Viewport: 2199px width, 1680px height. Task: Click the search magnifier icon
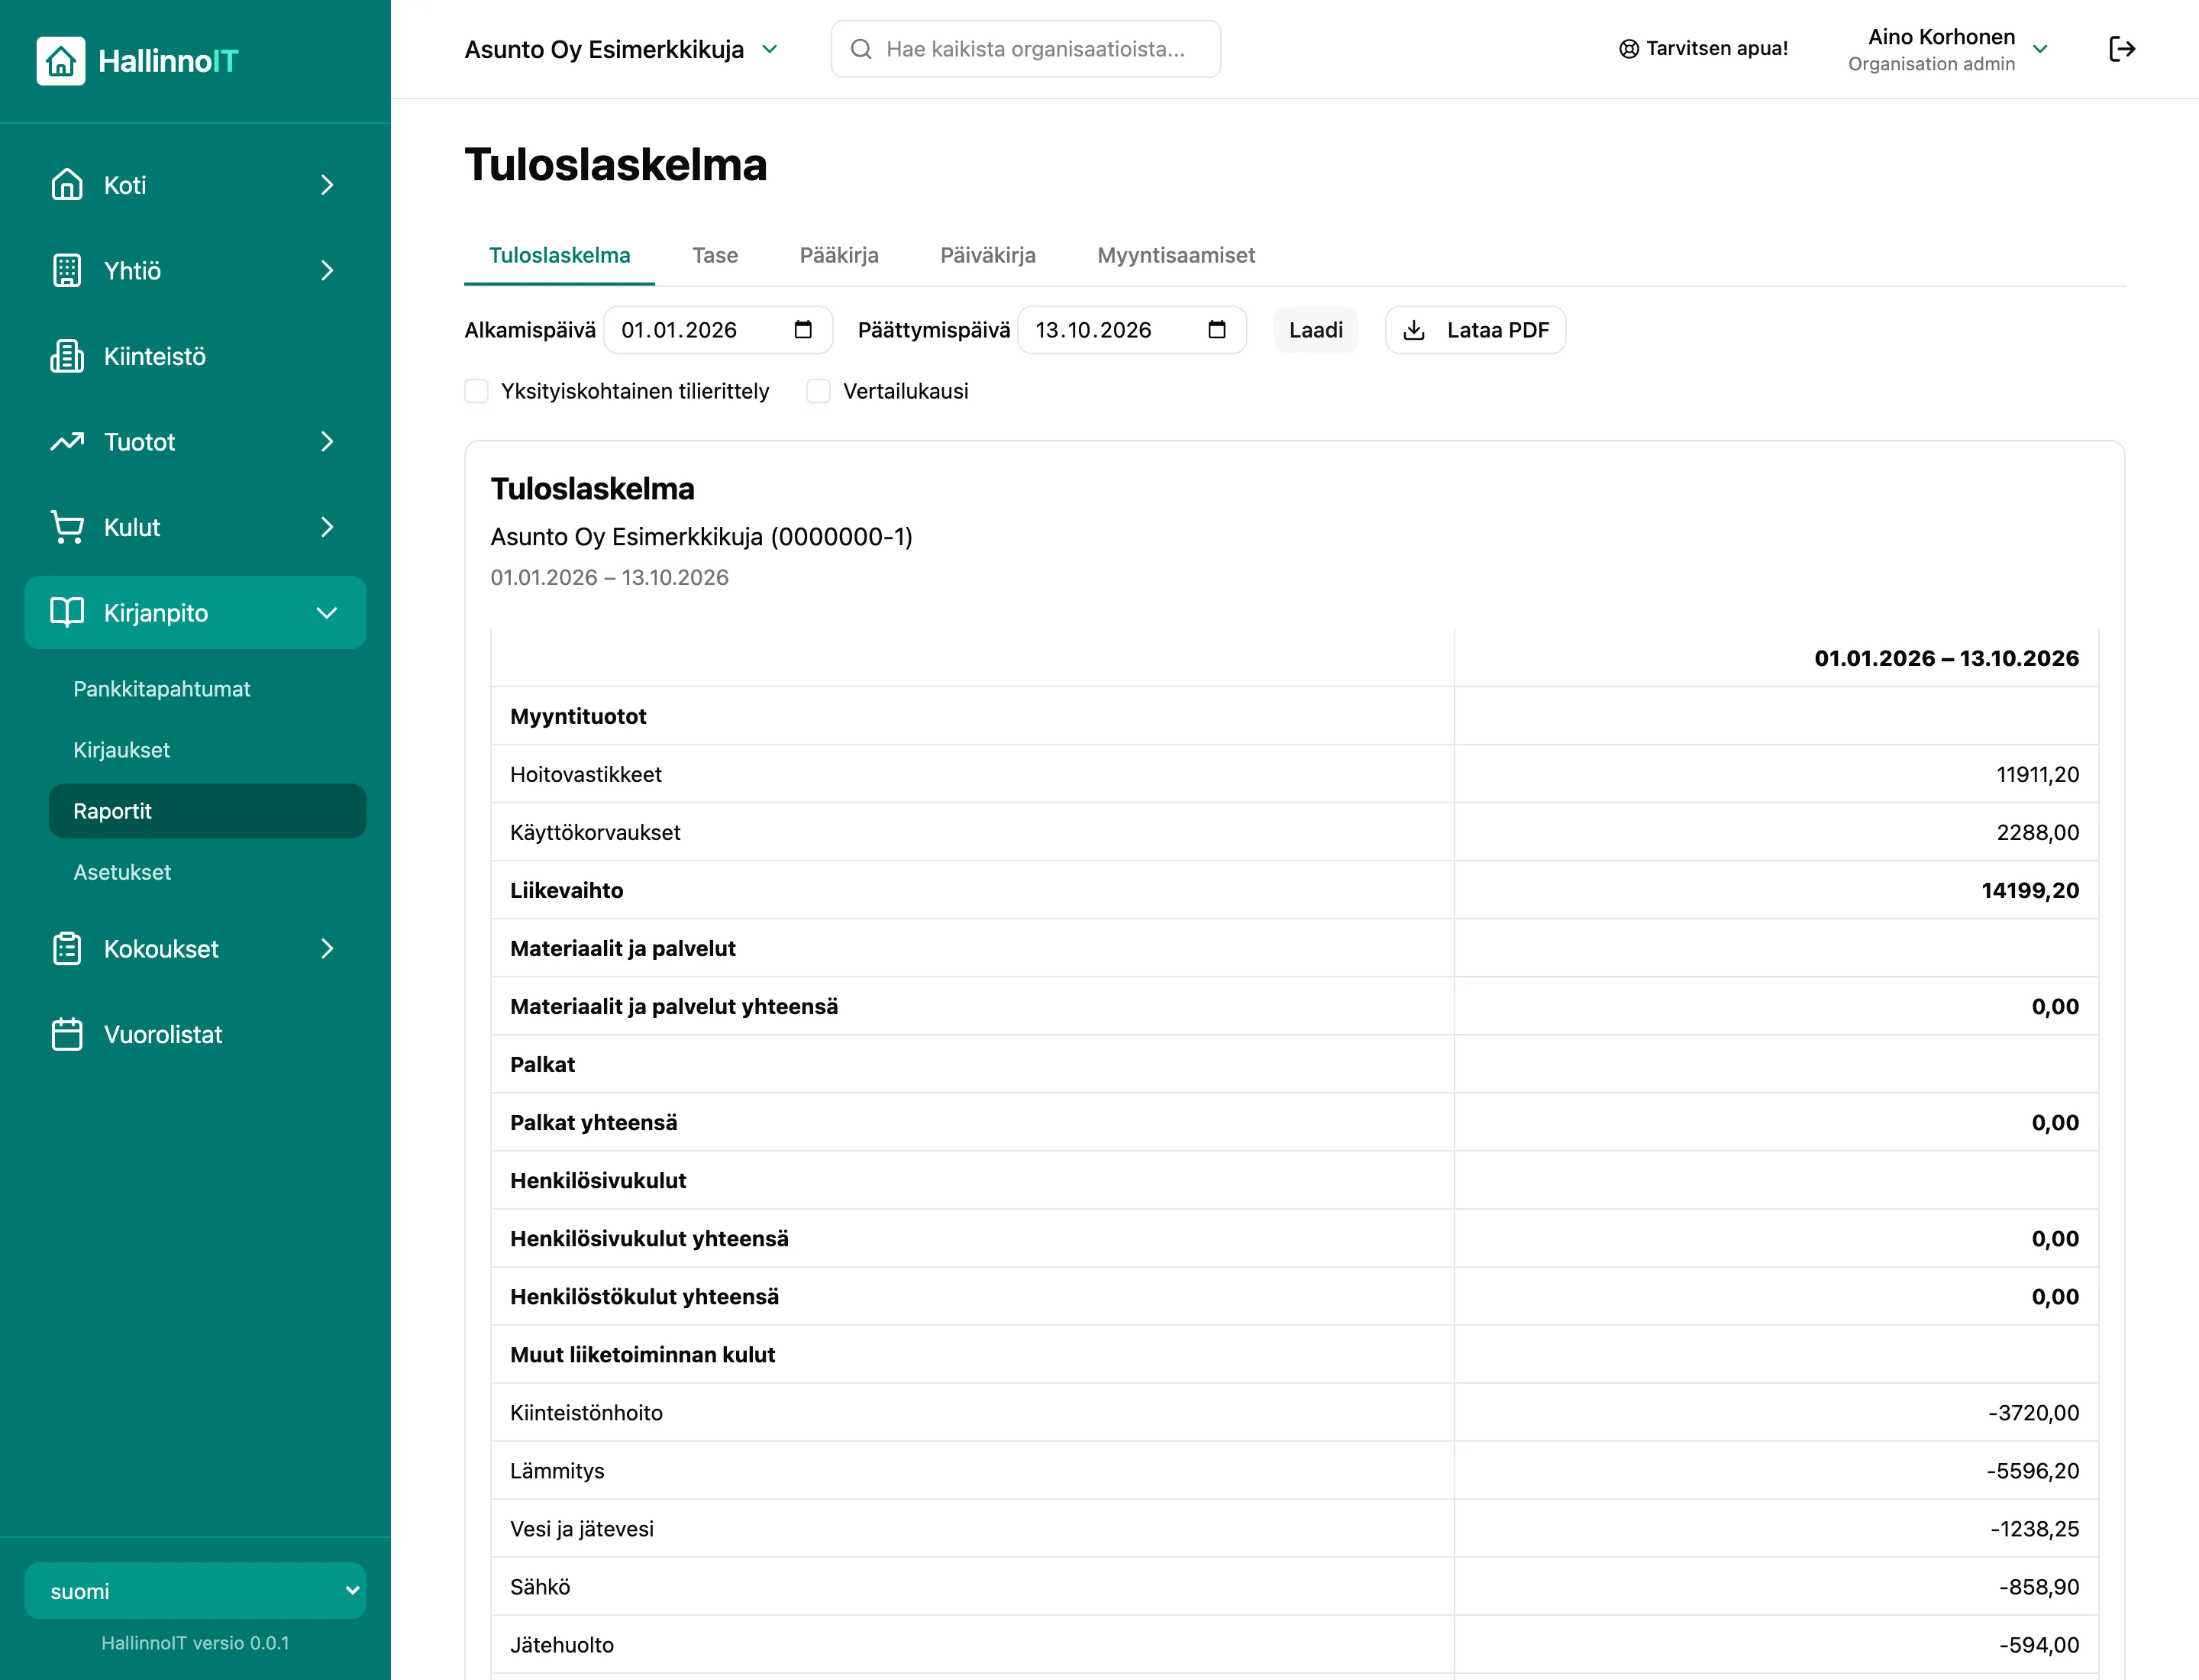click(x=861, y=49)
